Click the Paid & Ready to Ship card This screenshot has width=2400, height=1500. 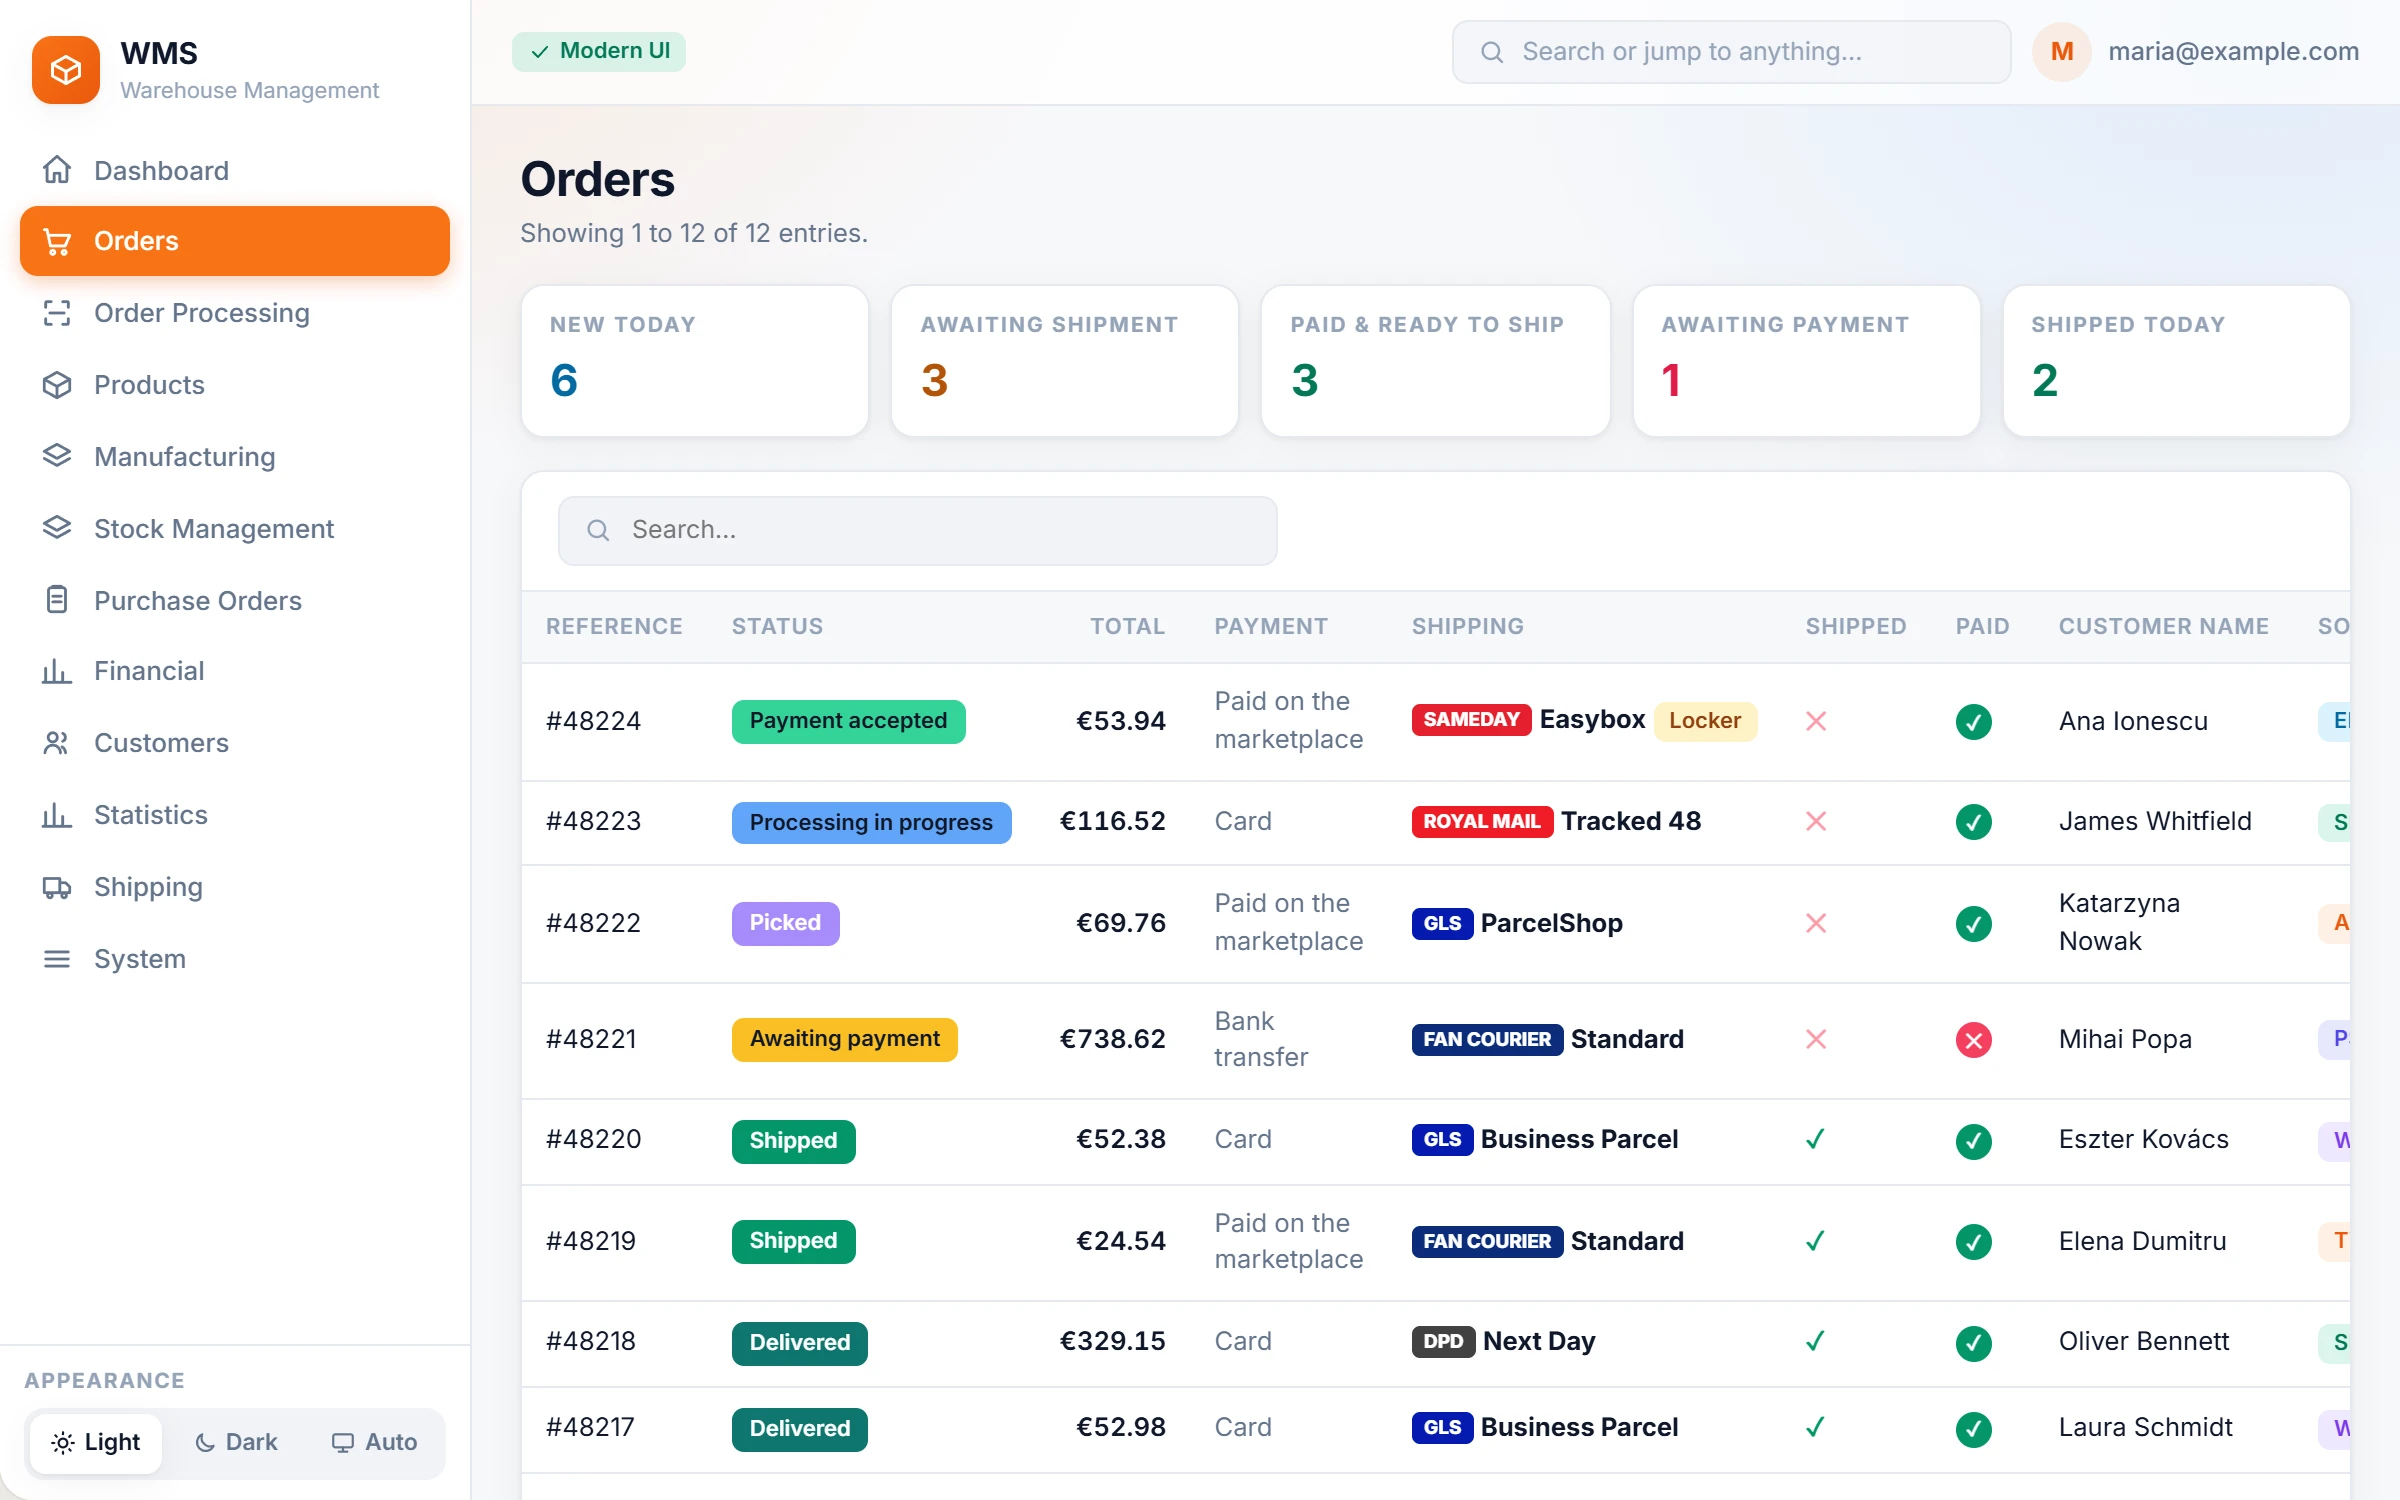coord(1436,361)
